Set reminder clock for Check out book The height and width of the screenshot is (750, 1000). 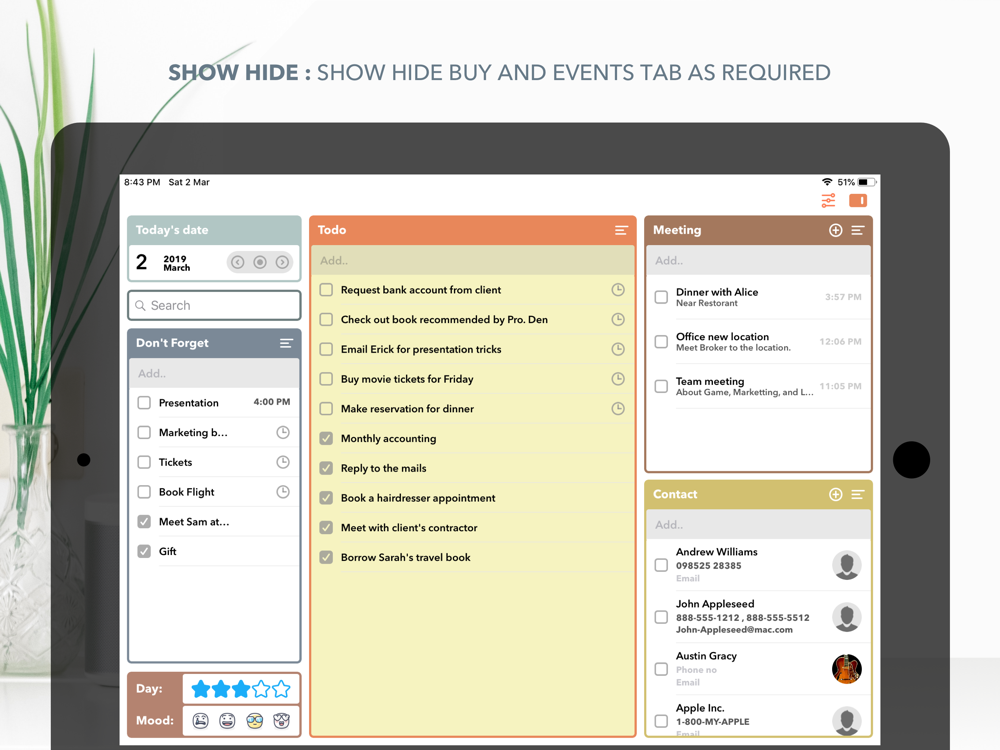pyautogui.click(x=618, y=320)
